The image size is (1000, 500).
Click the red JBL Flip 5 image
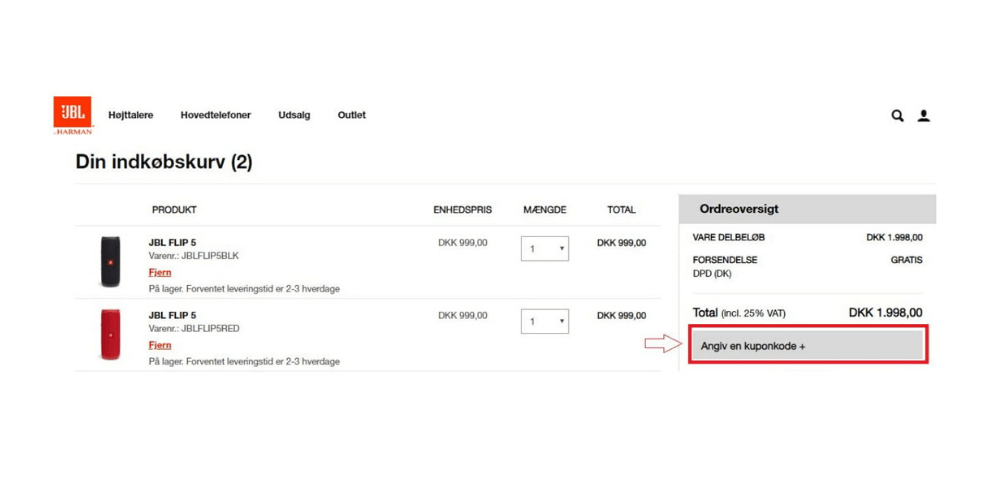[x=110, y=334]
